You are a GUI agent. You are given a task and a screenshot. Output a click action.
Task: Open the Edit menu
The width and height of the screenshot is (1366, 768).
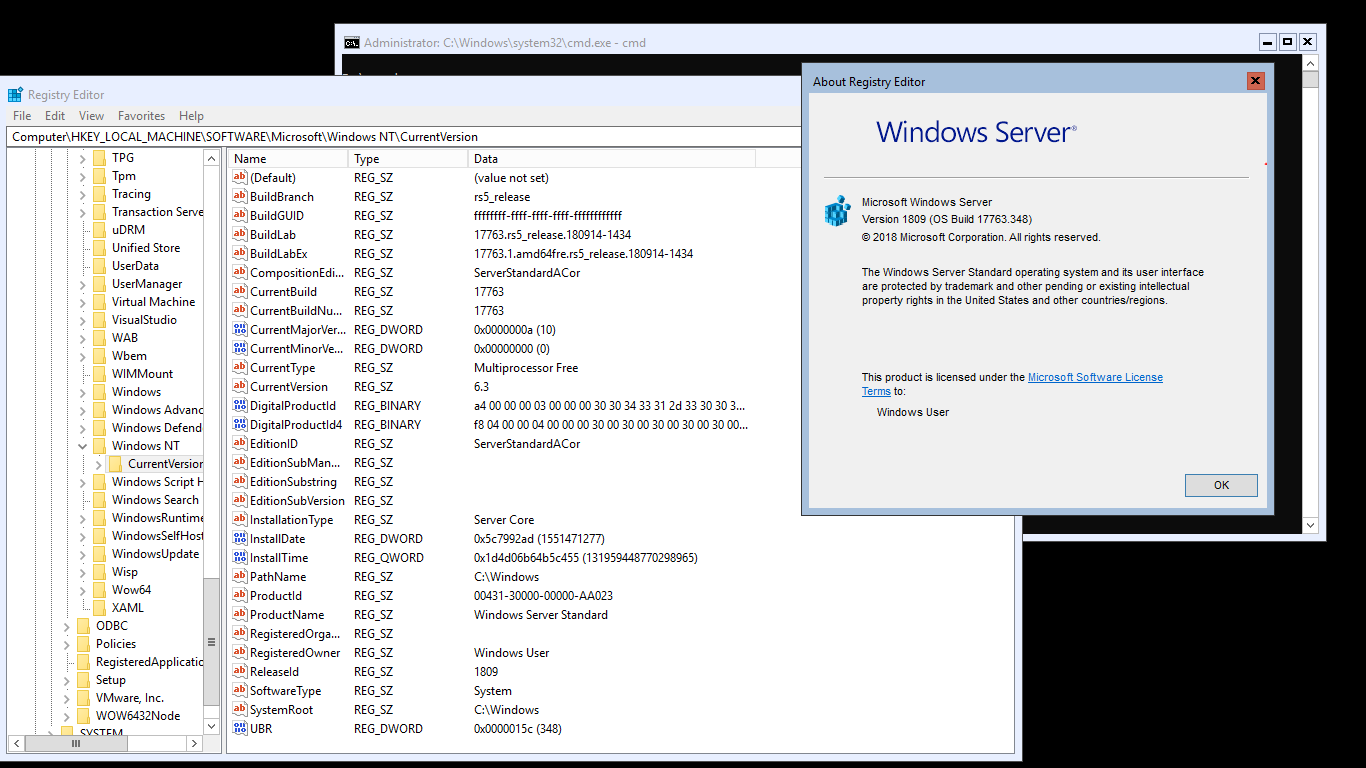[55, 116]
